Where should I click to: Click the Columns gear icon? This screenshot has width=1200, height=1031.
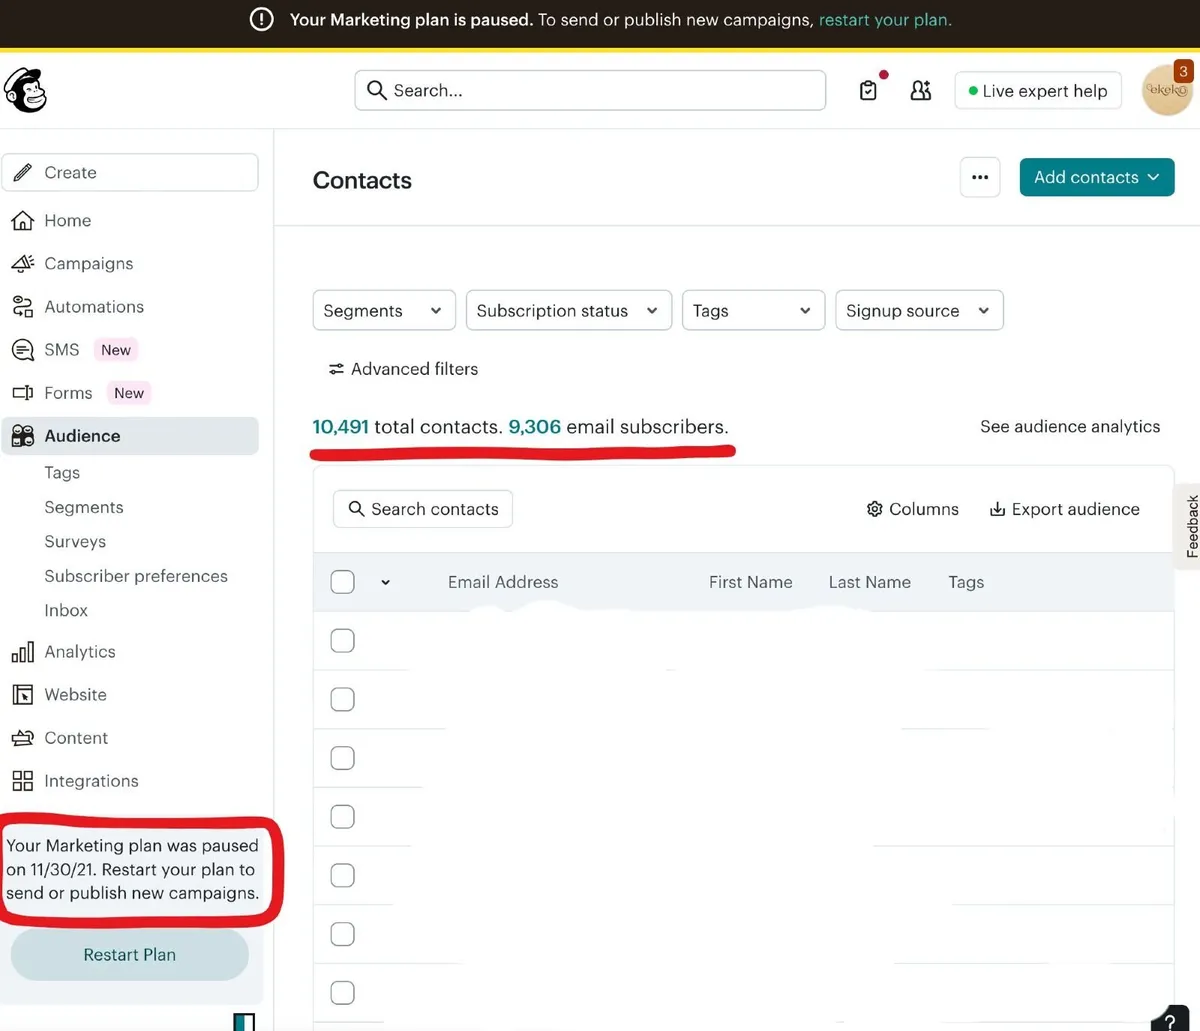(874, 509)
